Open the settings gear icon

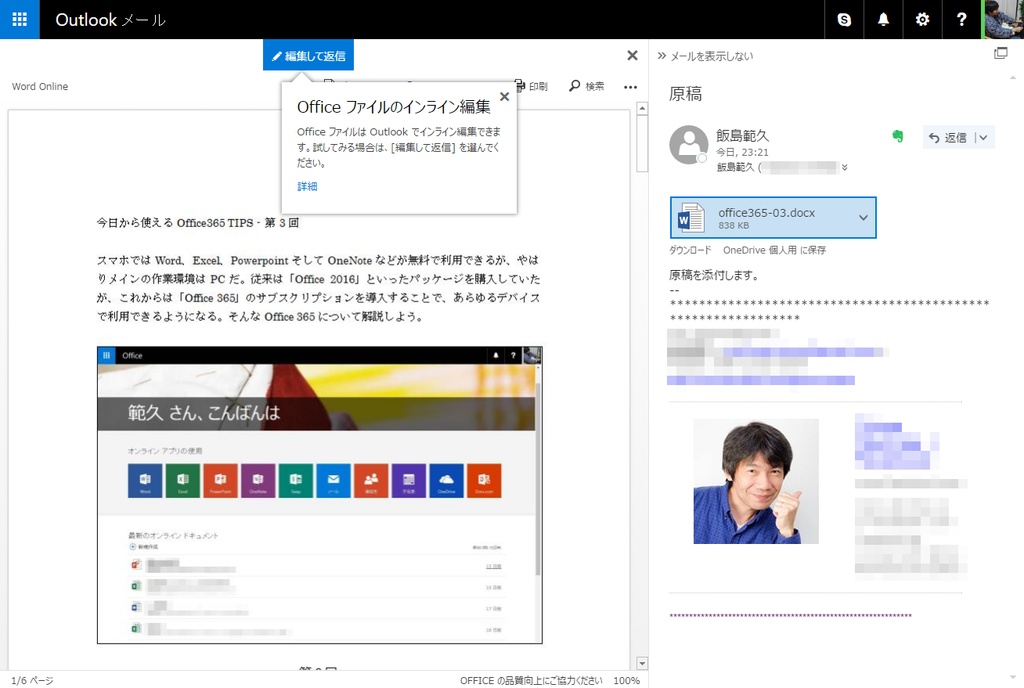922,20
